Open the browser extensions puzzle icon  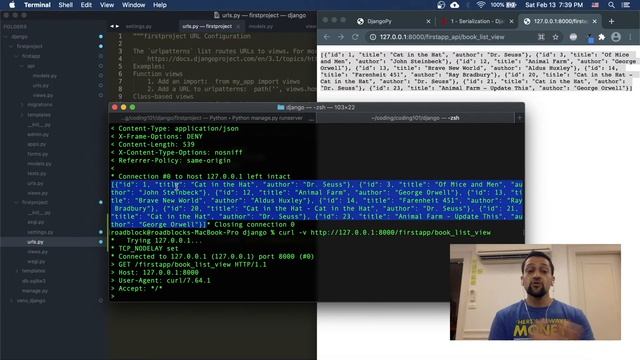[602, 37]
